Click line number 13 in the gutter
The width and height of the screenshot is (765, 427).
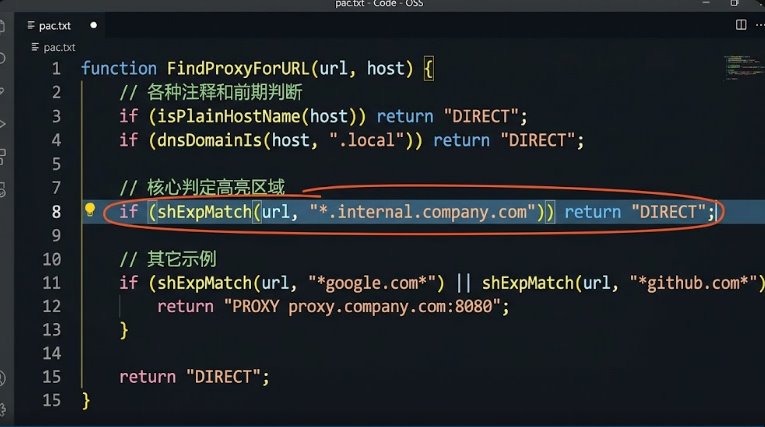[52, 330]
